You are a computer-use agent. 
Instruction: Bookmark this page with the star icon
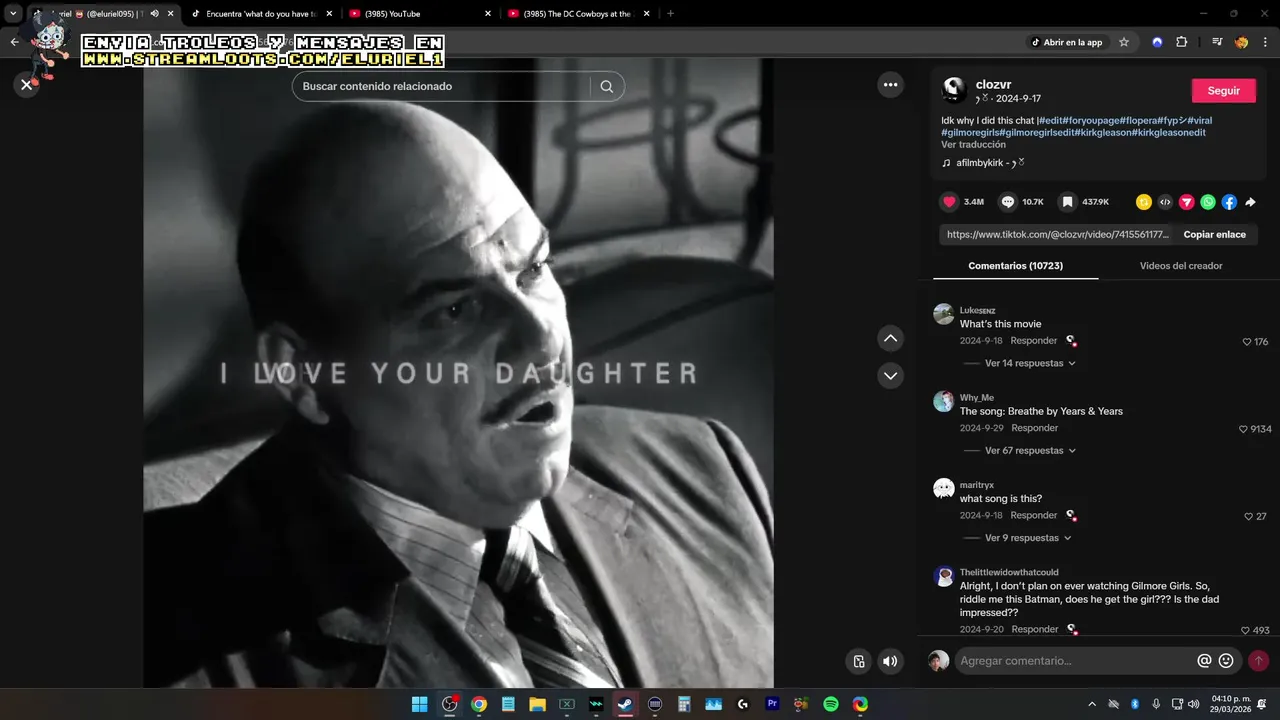coord(1124,42)
